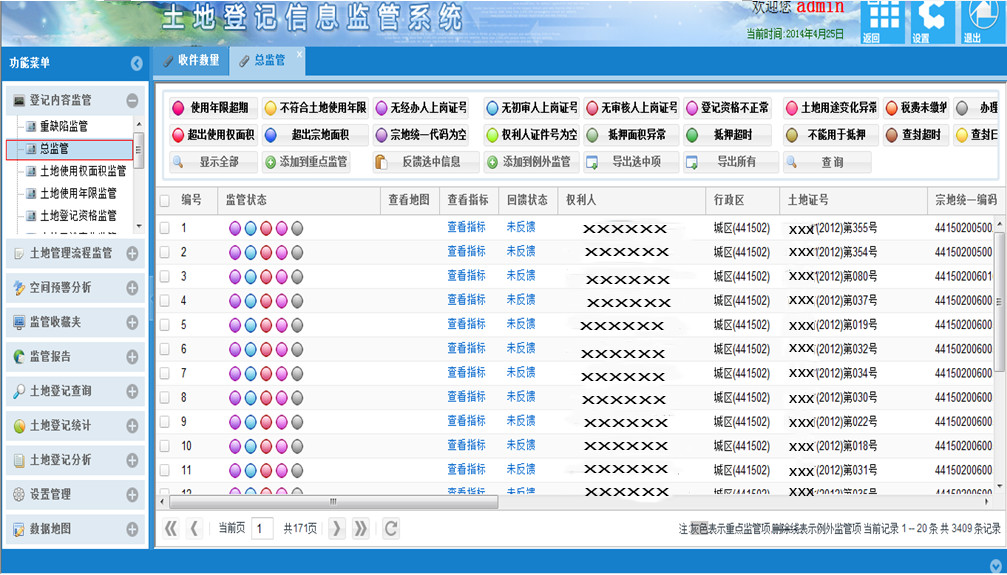1007x575 pixels.
Task: Collapse the 登记内容监管 menu section
Action: pyautogui.click(x=132, y=100)
